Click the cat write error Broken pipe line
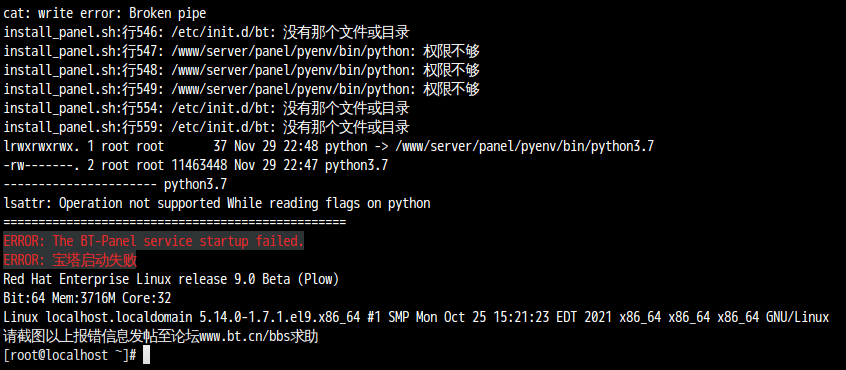This screenshot has width=846, height=370. [x=105, y=13]
